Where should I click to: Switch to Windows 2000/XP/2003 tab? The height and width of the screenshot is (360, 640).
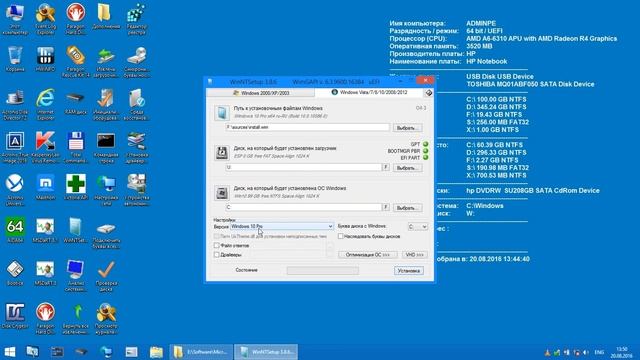coord(260,93)
